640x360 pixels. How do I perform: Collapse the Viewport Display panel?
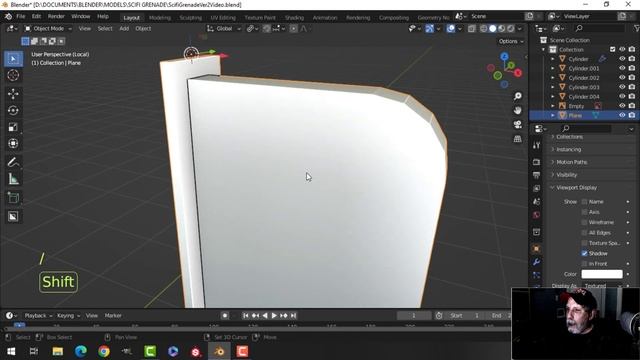coord(576,187)
